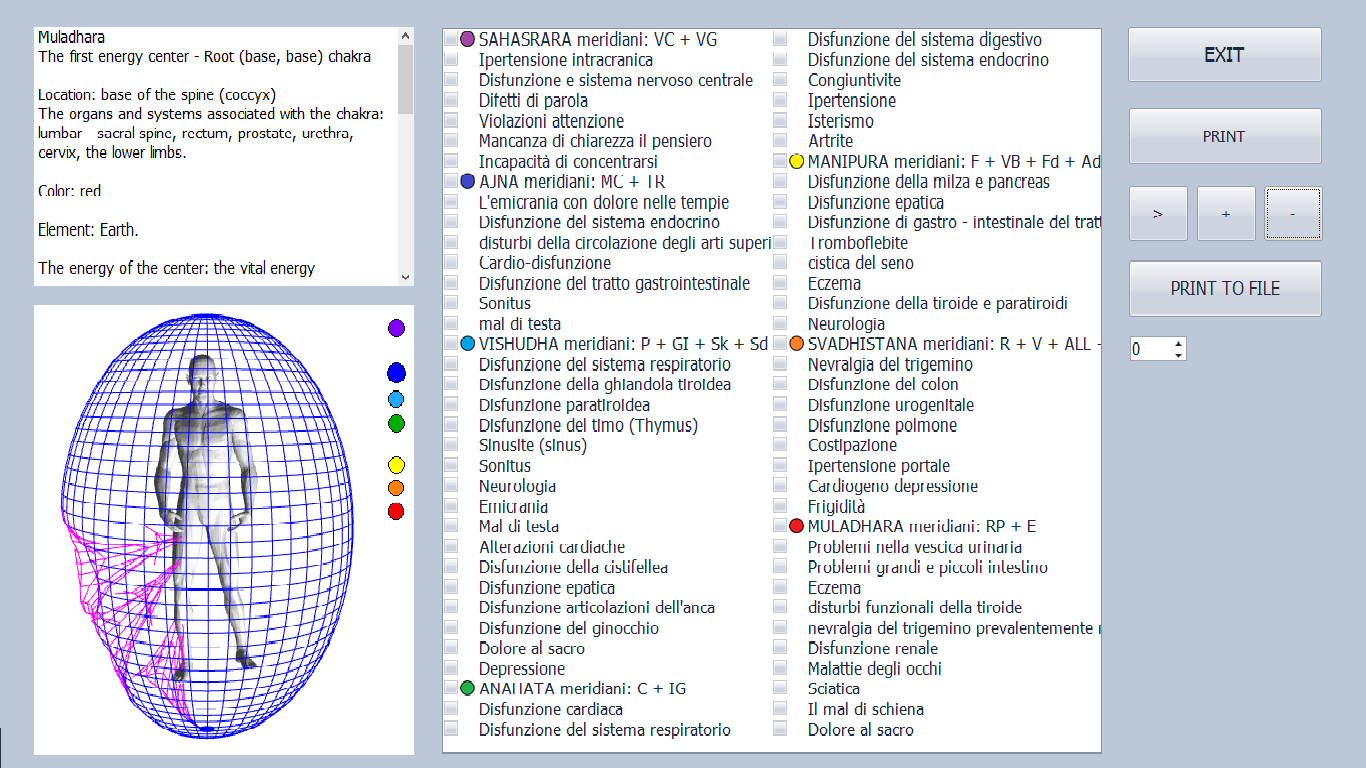This screenshot has width=1366, height=768.
Task: Check the SAHASRARA meridiani checkbox
Action: [x=451, y=40]
